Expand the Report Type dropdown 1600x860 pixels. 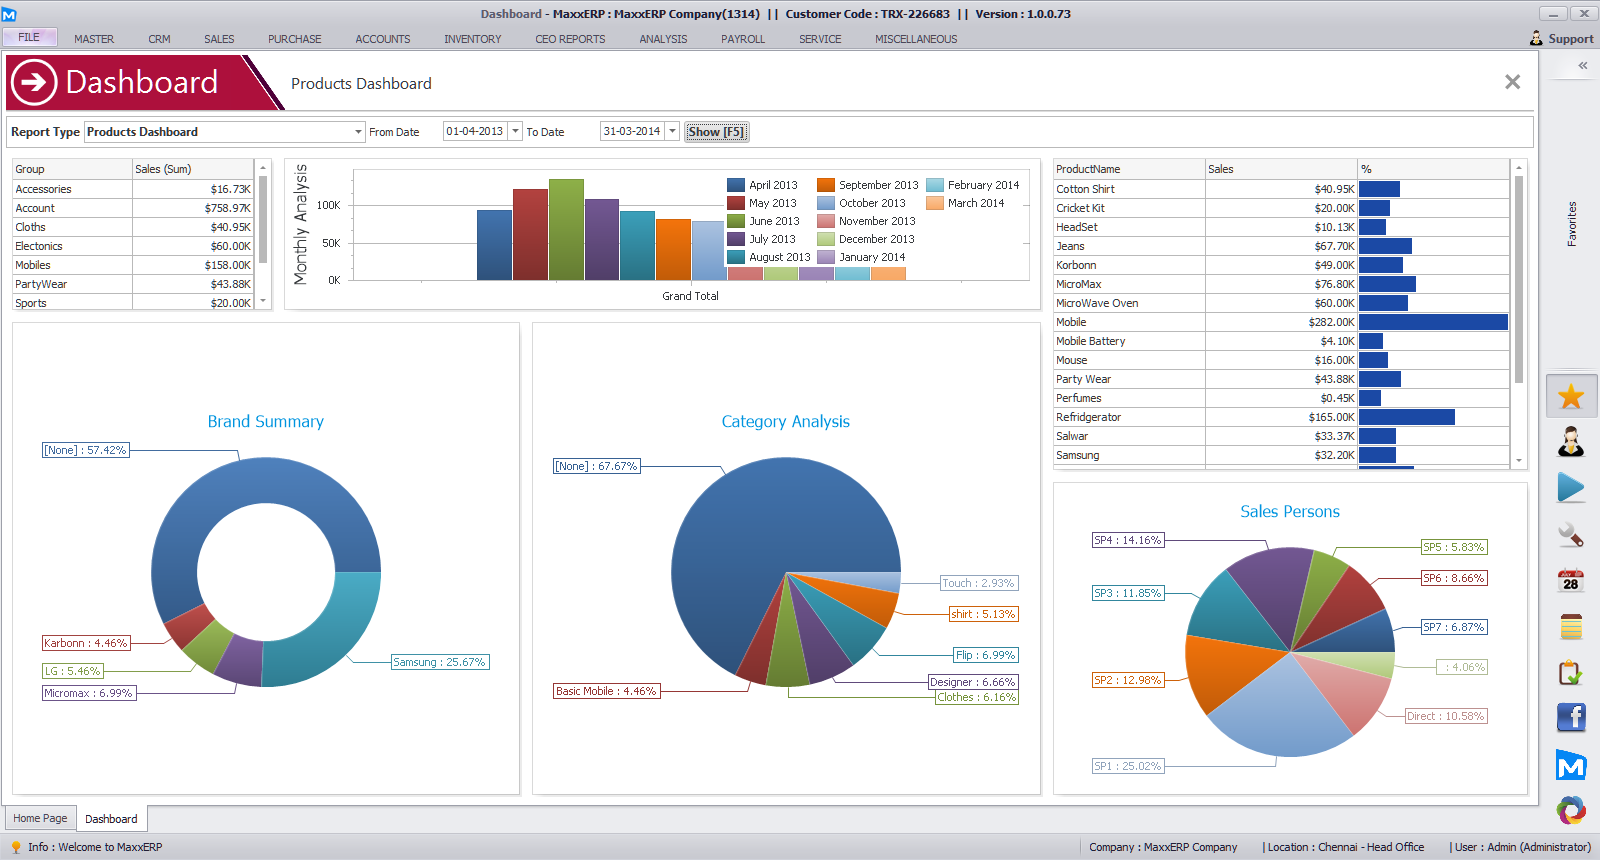358,132
